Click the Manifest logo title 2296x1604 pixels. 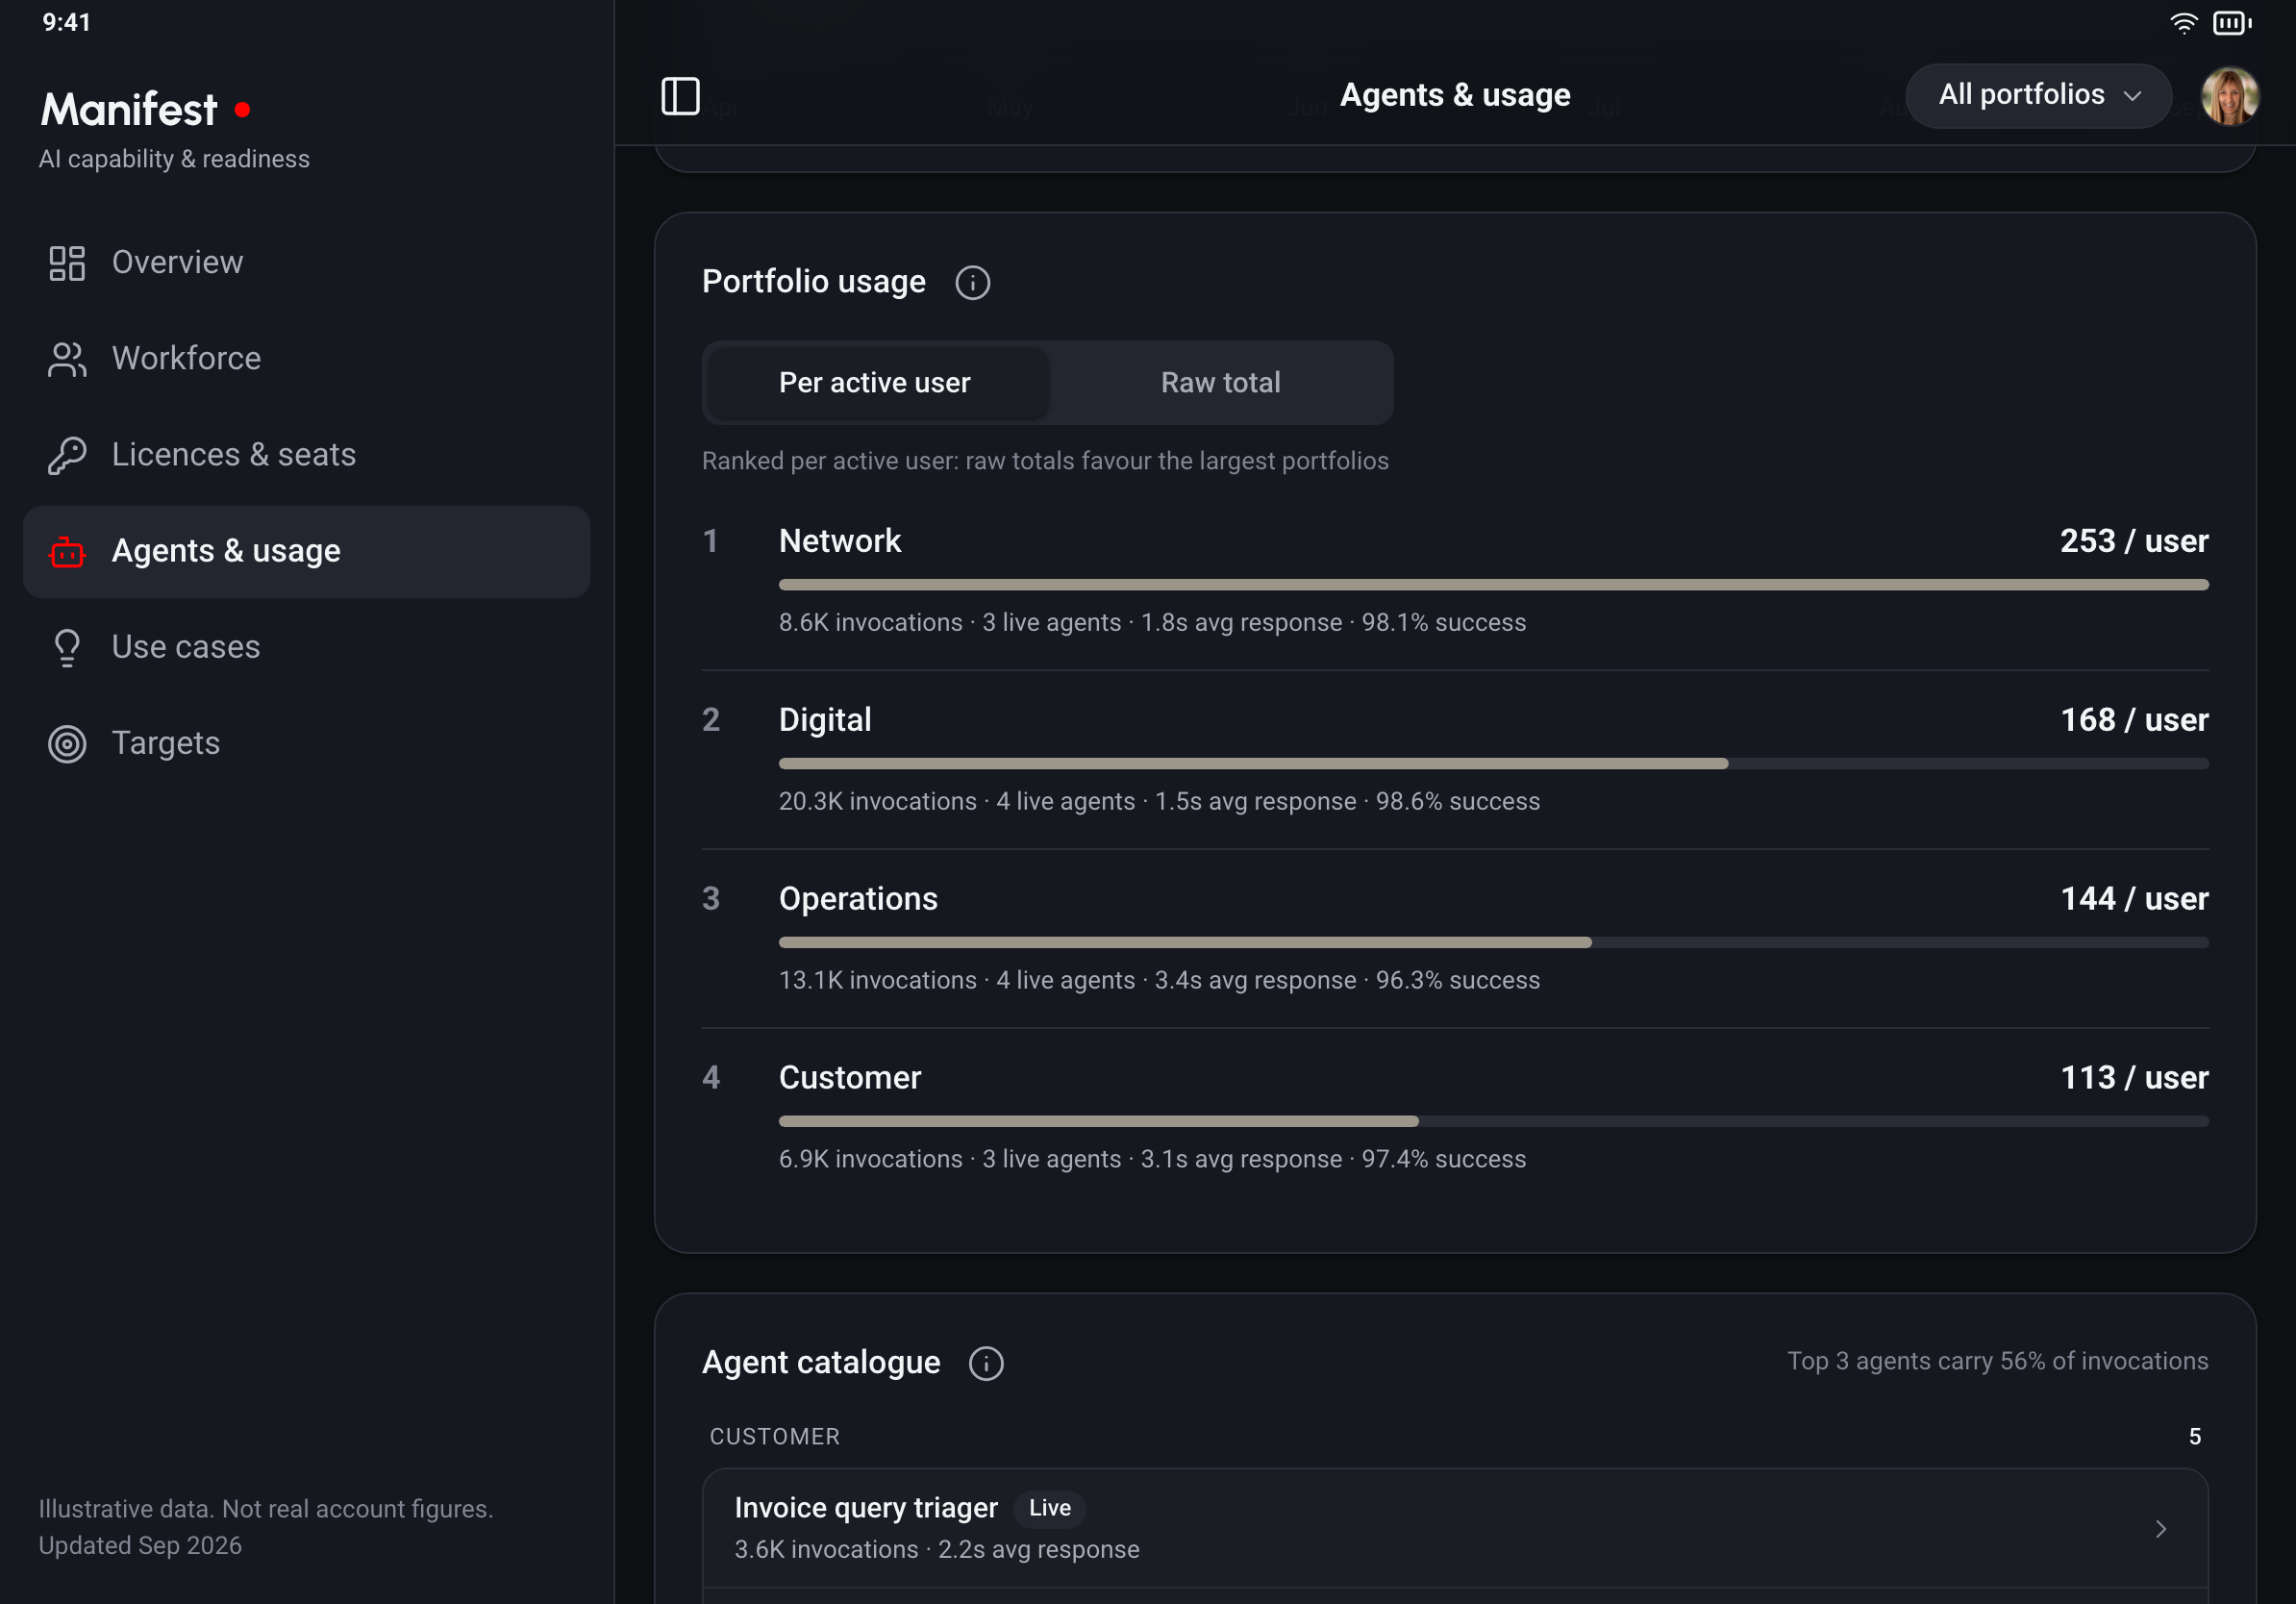pos(129,109)
